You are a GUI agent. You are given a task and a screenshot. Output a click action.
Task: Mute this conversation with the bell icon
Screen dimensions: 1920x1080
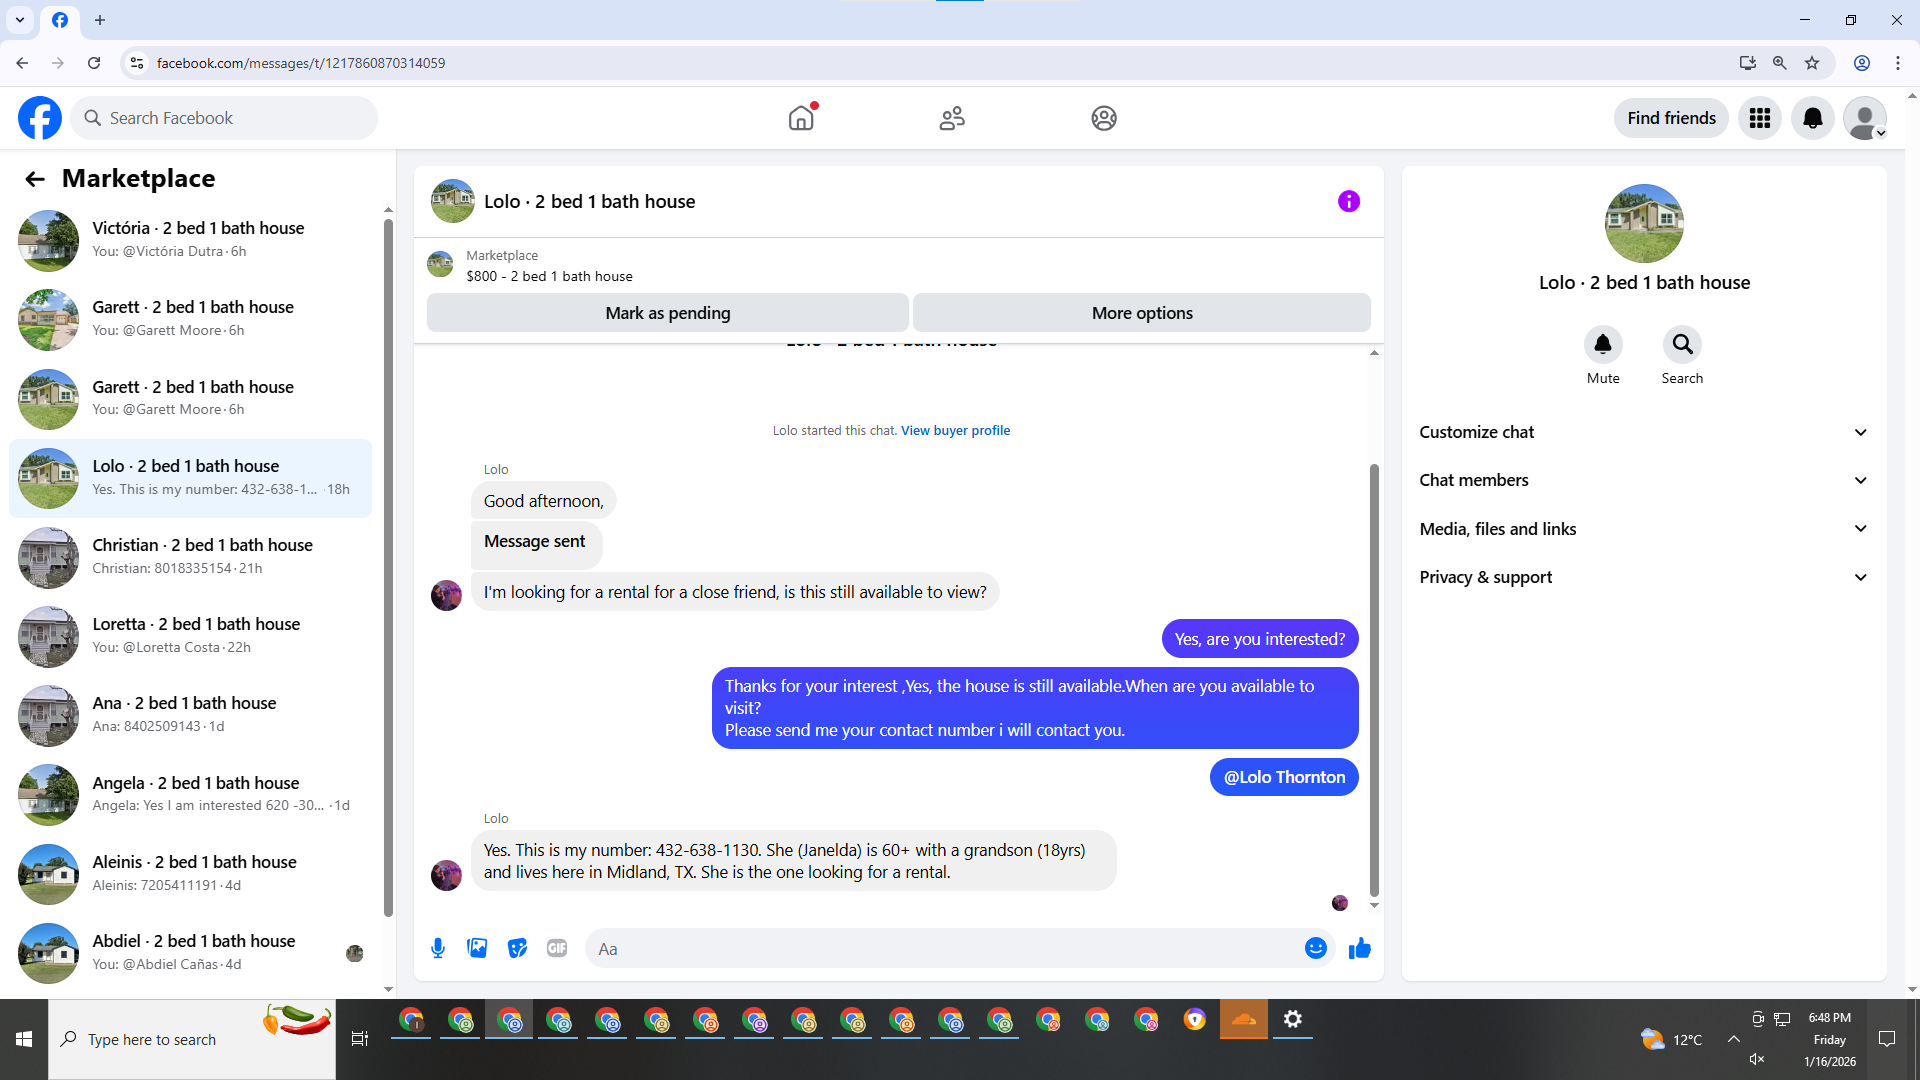(1602, 345)
